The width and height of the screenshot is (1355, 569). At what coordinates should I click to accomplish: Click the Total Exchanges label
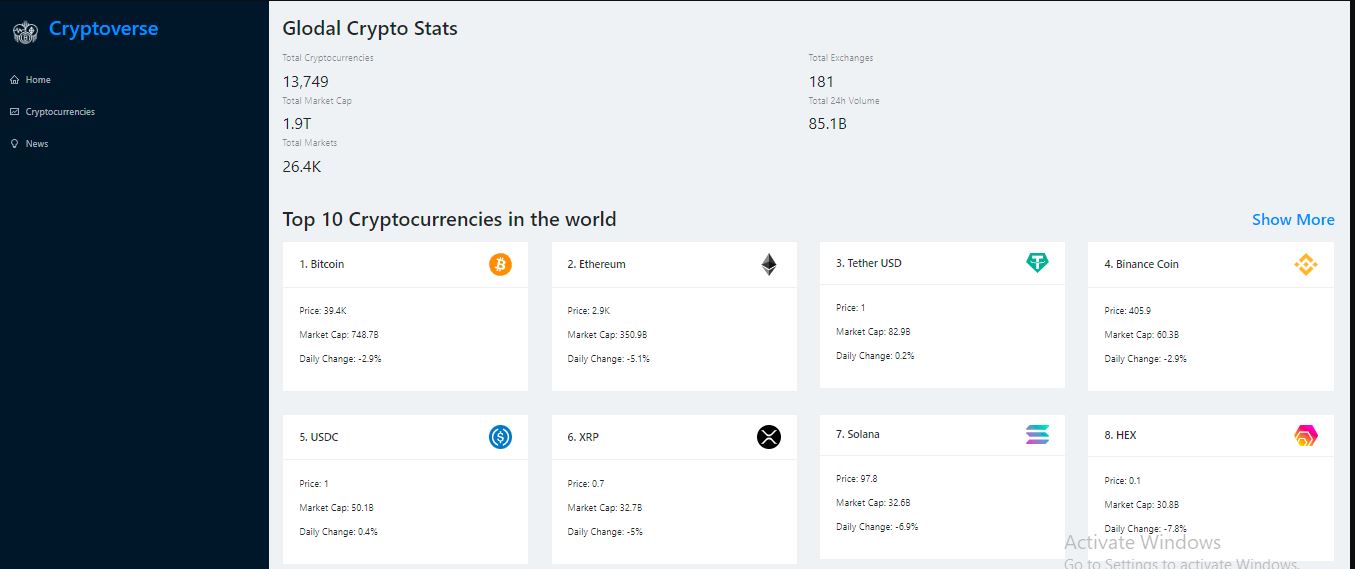841,58
